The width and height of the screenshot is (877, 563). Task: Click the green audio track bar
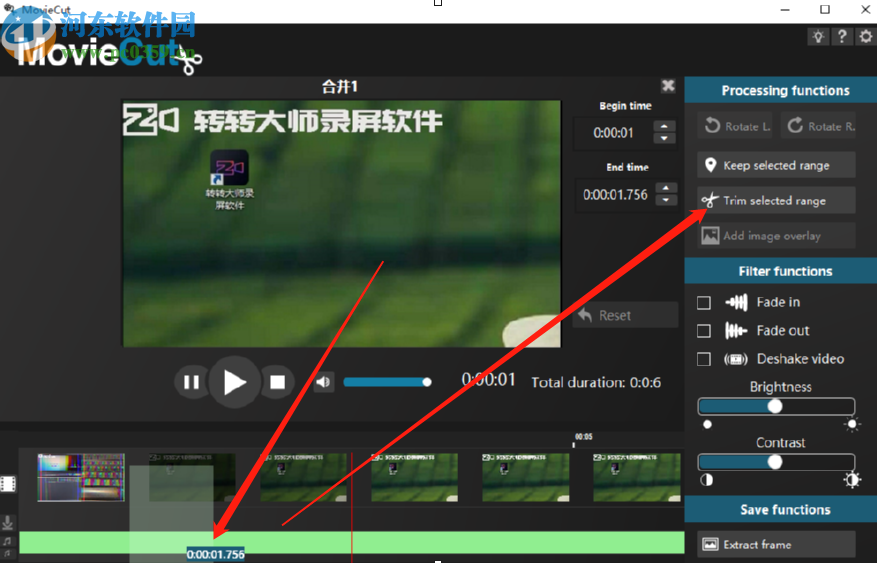tap(352, 542)
